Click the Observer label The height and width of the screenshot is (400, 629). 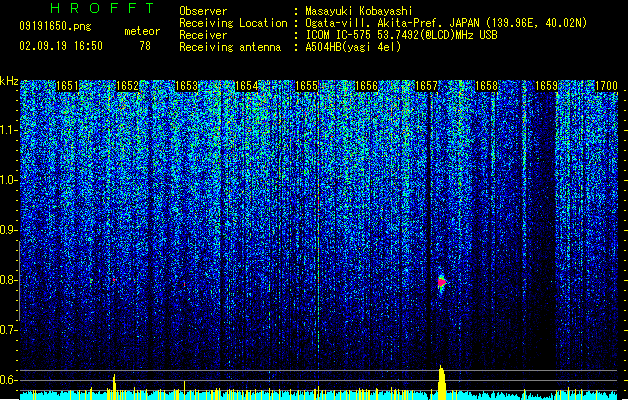click(x=203, y=11)
